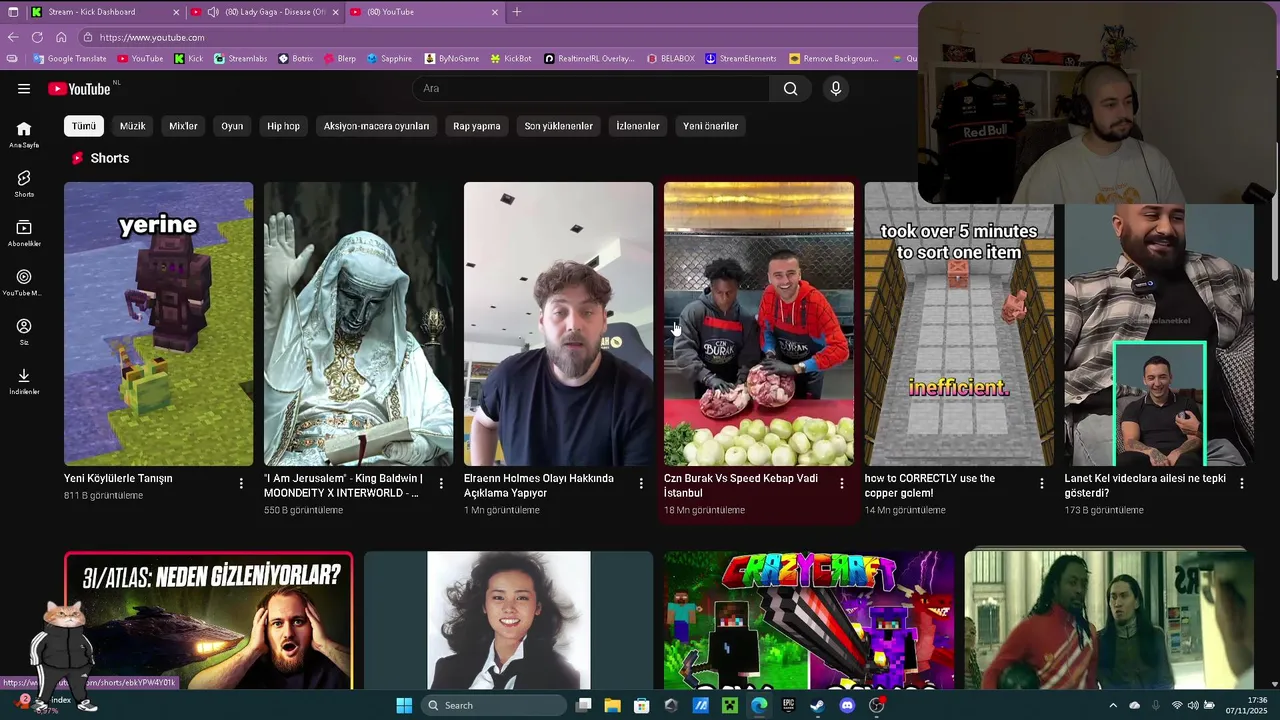Select the Son yüklenenler chip
This screenshot has height=720, width=1280.
[x=559, y=126]
